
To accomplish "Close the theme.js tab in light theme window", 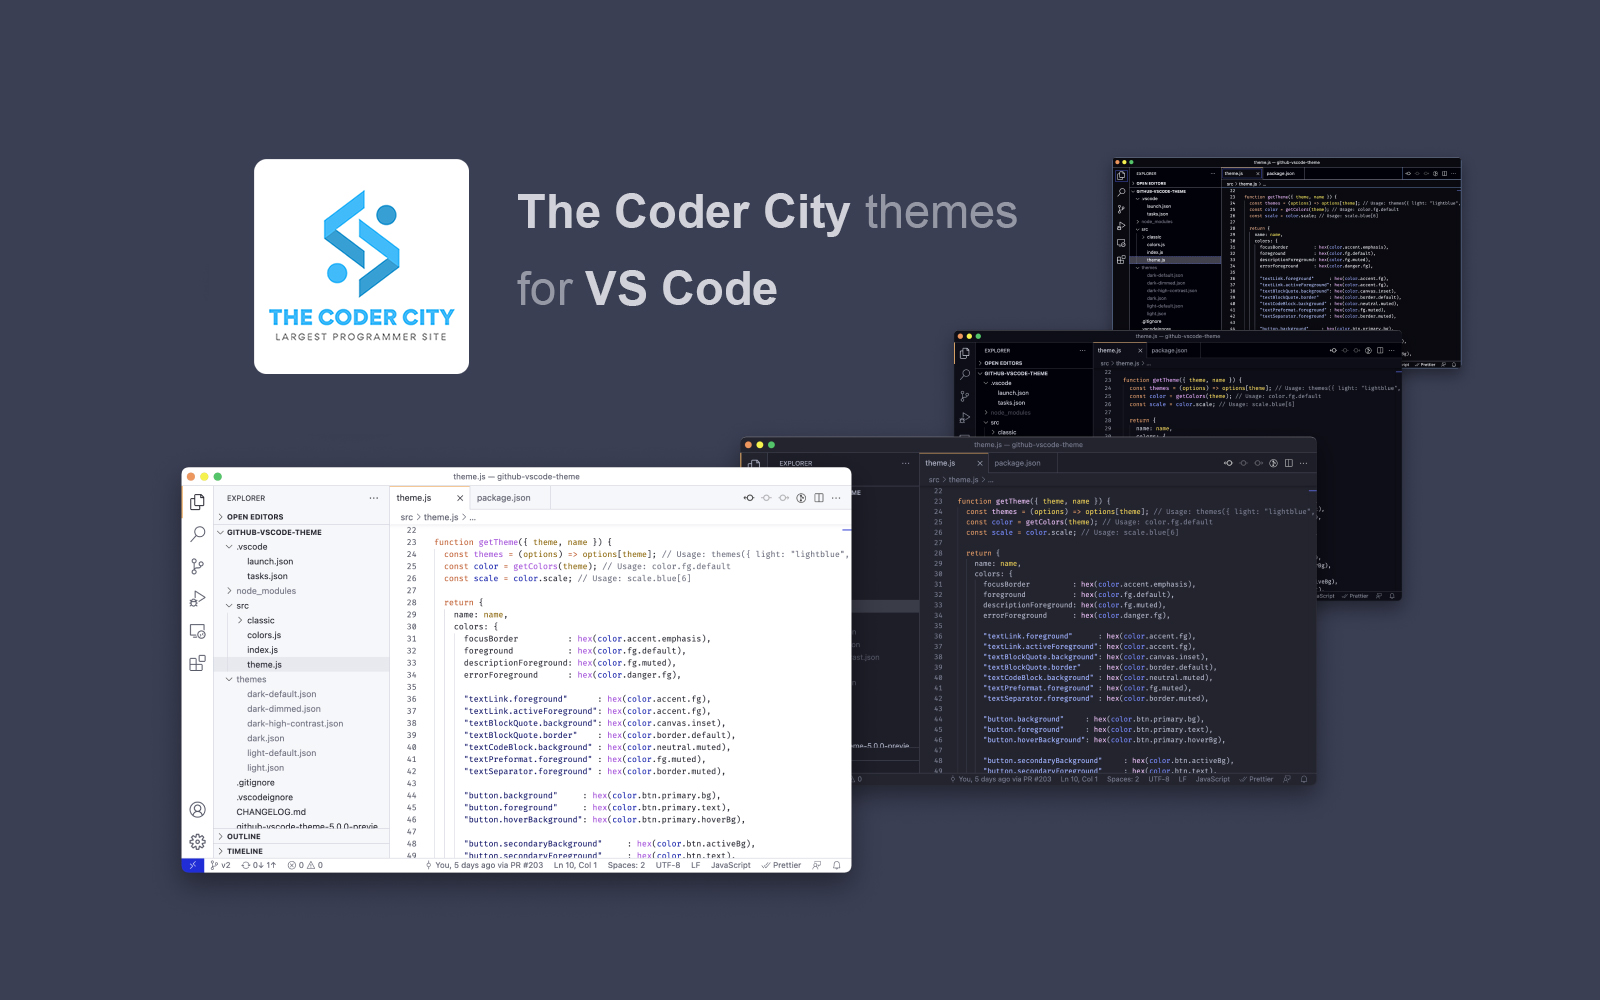I will coord(460,498).
